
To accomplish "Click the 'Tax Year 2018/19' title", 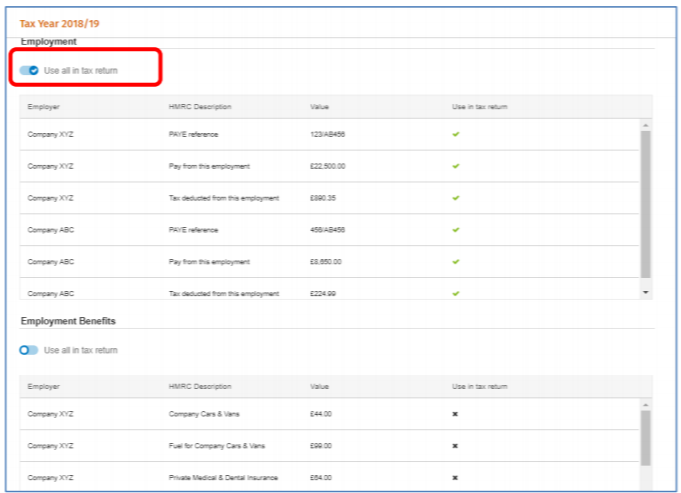I will tap(60, 23).
